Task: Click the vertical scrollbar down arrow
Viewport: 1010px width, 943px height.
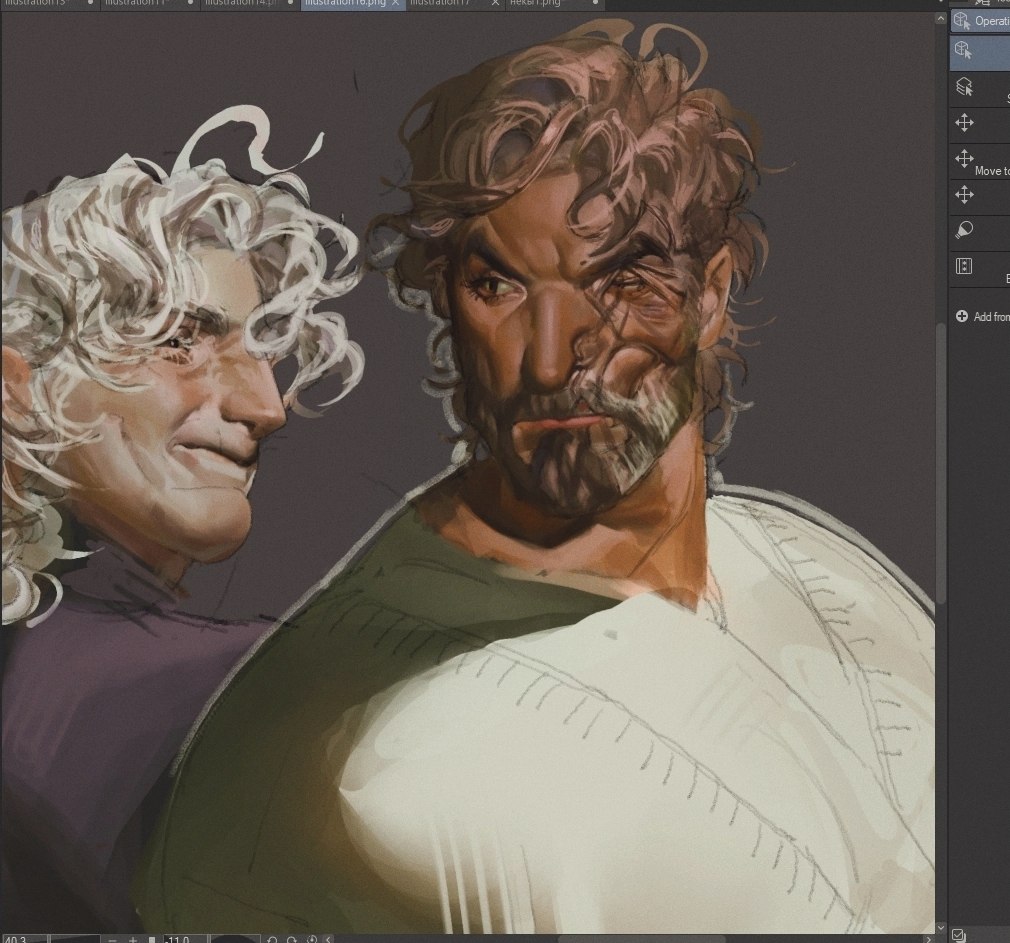Action: pyautogui.click(x=940, y=928)
